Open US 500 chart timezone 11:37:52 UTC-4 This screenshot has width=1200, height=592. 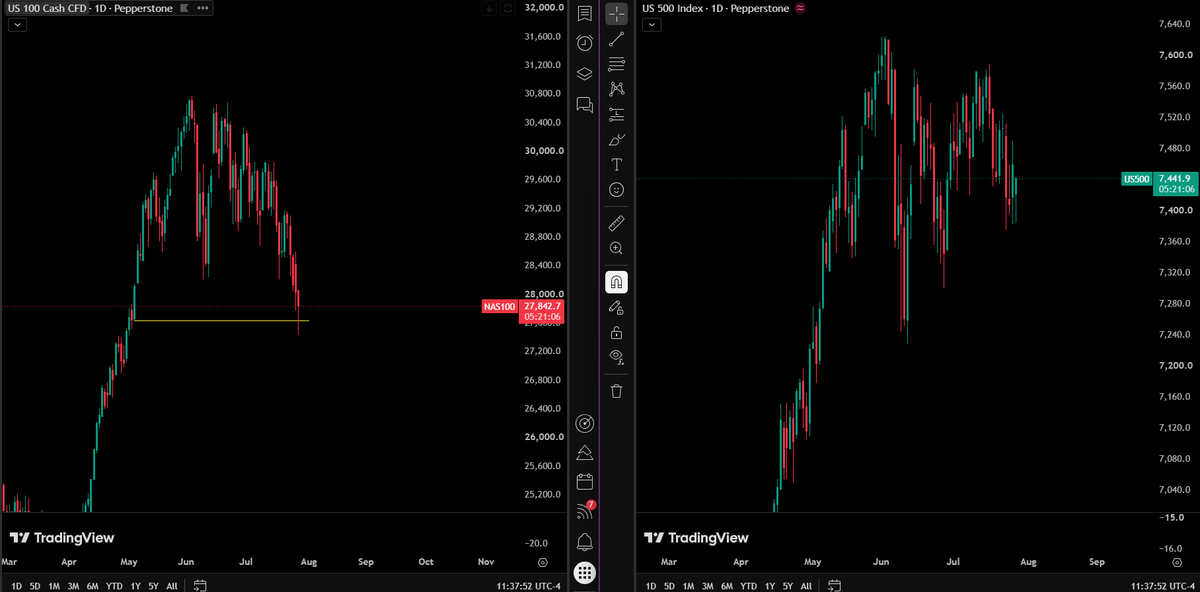1162,585
